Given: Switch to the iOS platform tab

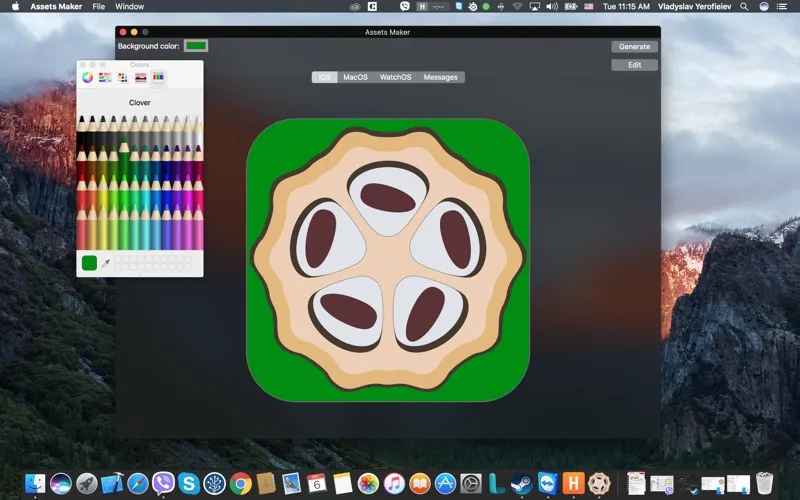Looking at the screenshot, I should click(324, 77).
